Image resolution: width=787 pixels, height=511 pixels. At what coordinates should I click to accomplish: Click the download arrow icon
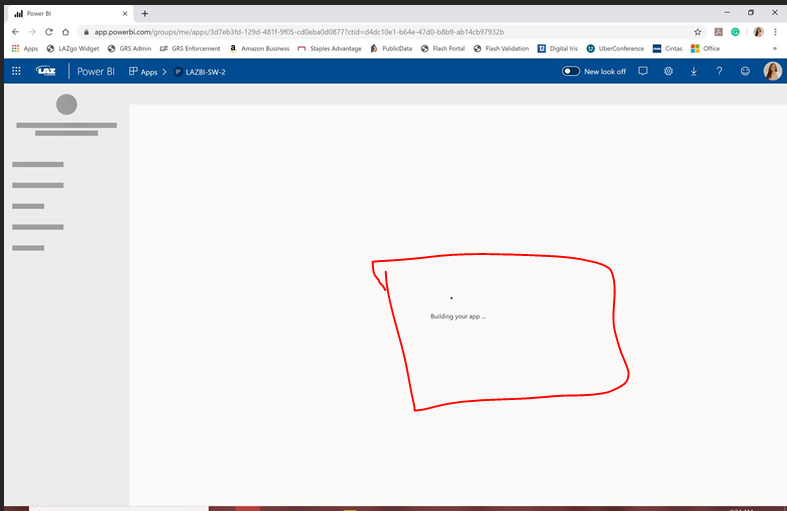pyautogui.click(x=694, y=71)
